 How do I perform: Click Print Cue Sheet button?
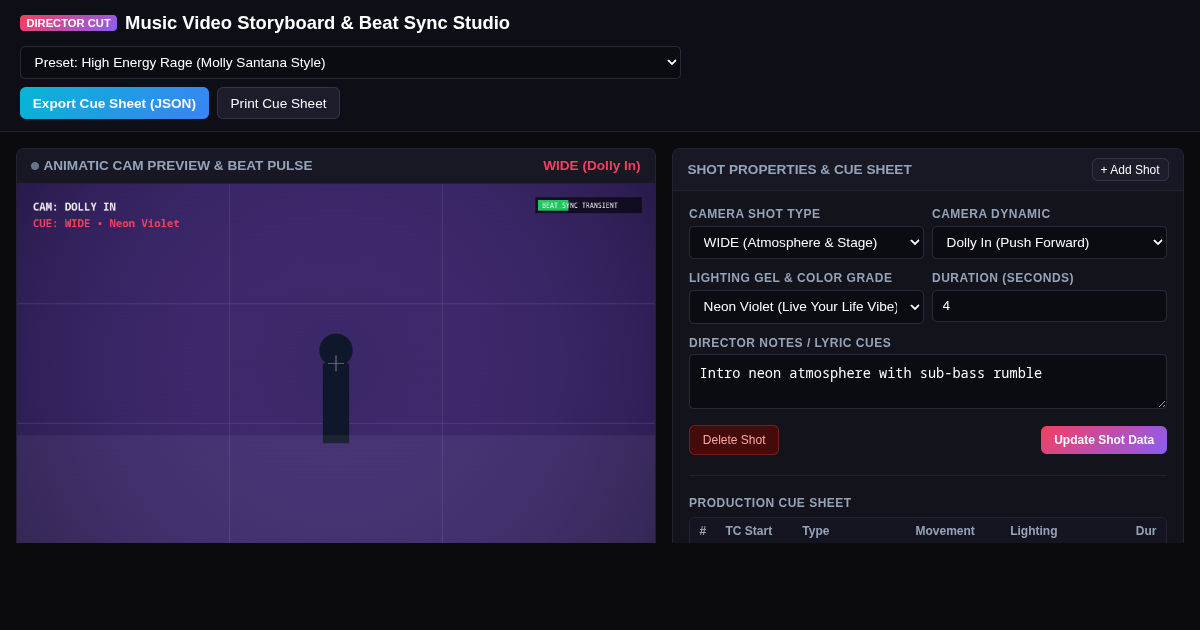(278, 103)
